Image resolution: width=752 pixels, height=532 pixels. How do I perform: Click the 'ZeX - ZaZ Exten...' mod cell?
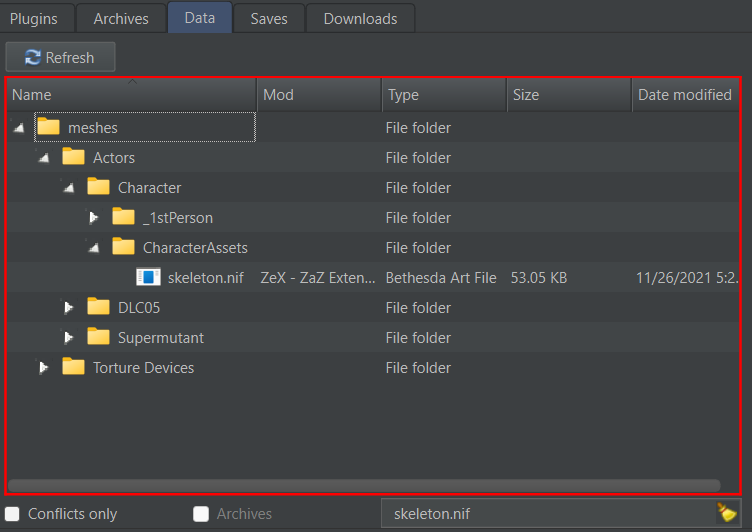317,278
